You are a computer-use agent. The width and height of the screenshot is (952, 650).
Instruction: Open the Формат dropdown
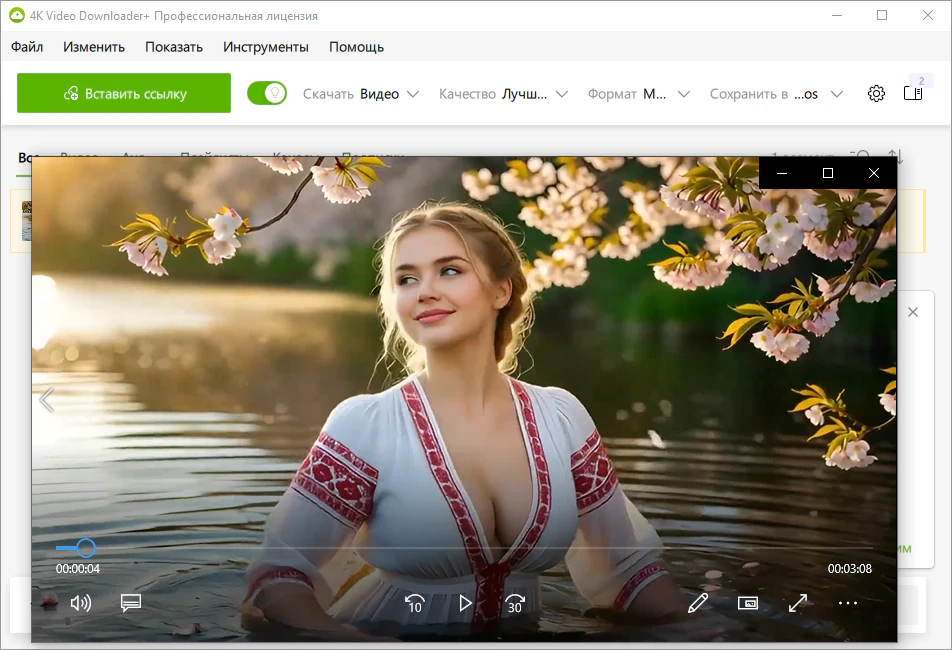point(639,94)
